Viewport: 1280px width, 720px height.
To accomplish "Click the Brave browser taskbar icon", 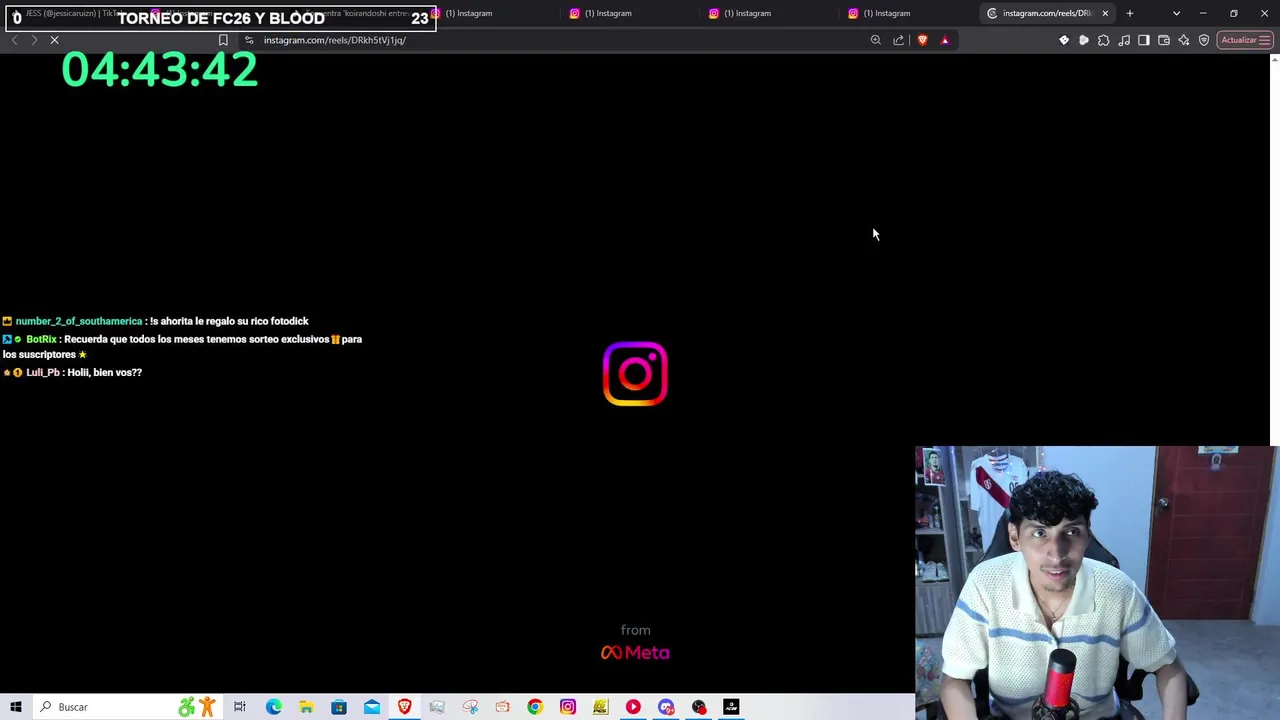I will tap(404, 707).
